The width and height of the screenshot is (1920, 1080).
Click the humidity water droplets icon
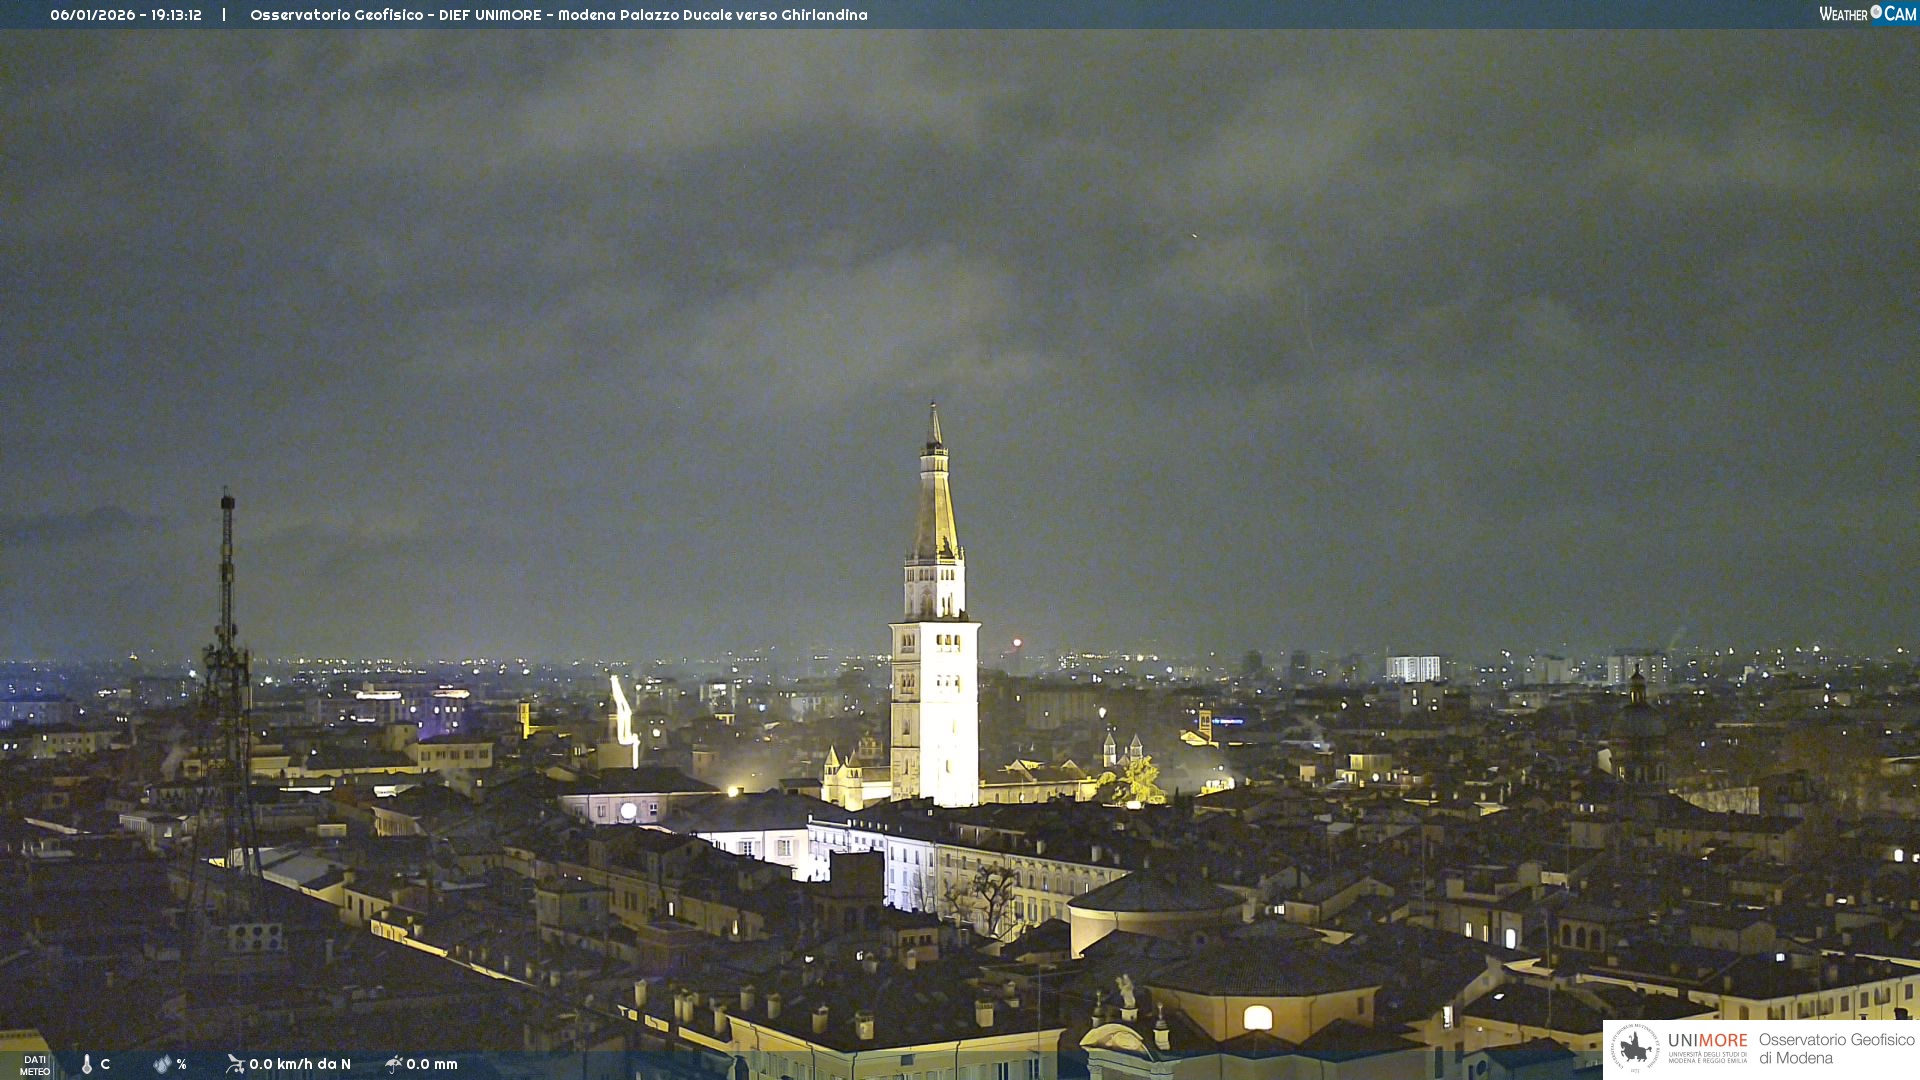coord(162,1064)
